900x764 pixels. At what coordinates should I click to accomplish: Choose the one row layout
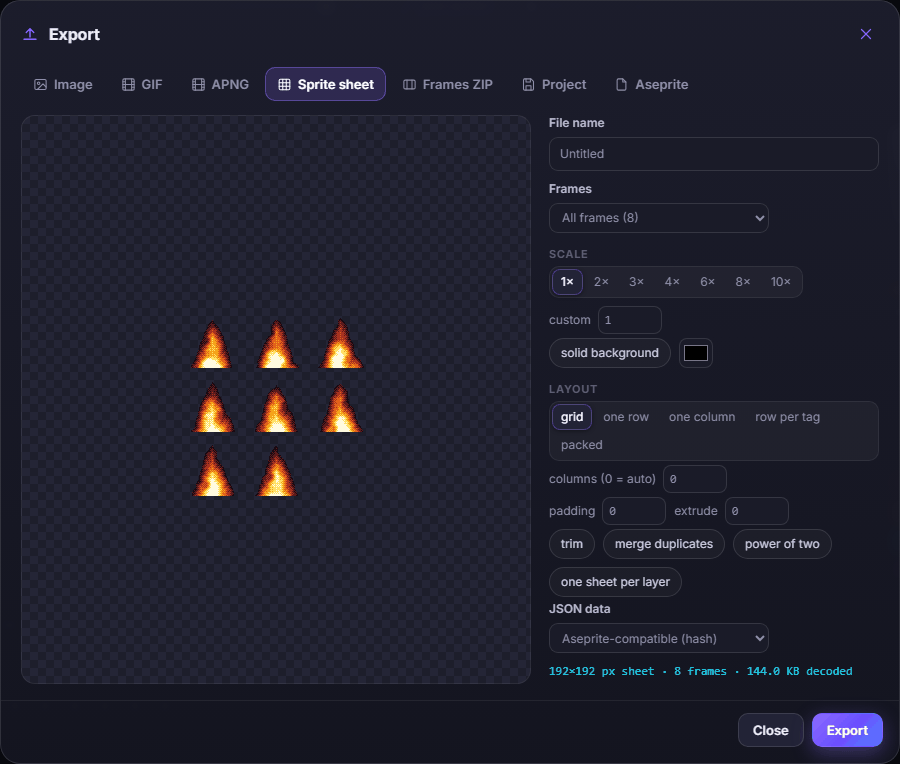coord(626,417)
